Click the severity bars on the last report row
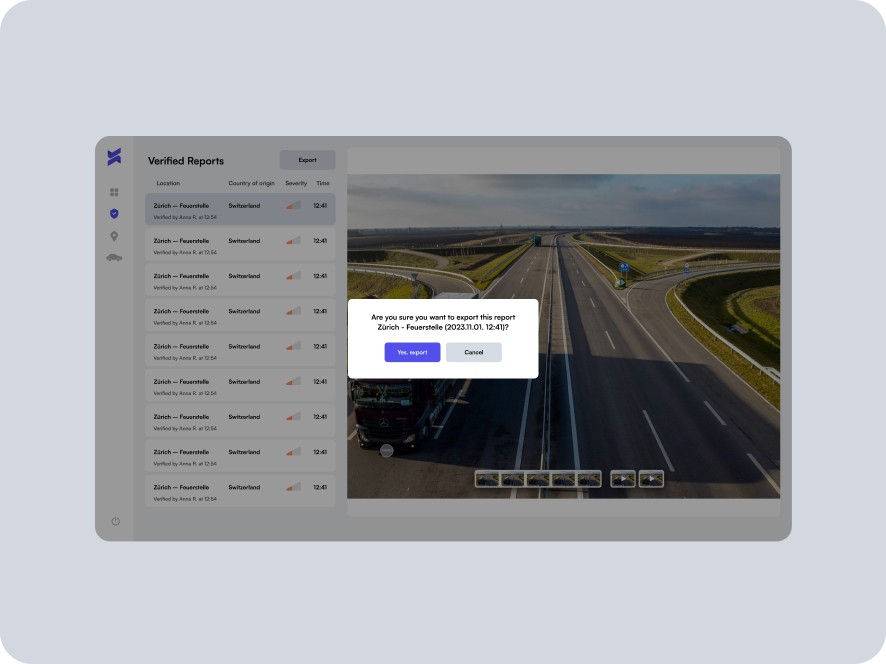The height and width of the screenshot is (664, 886). pyautogui.click(x=293, y=486)
